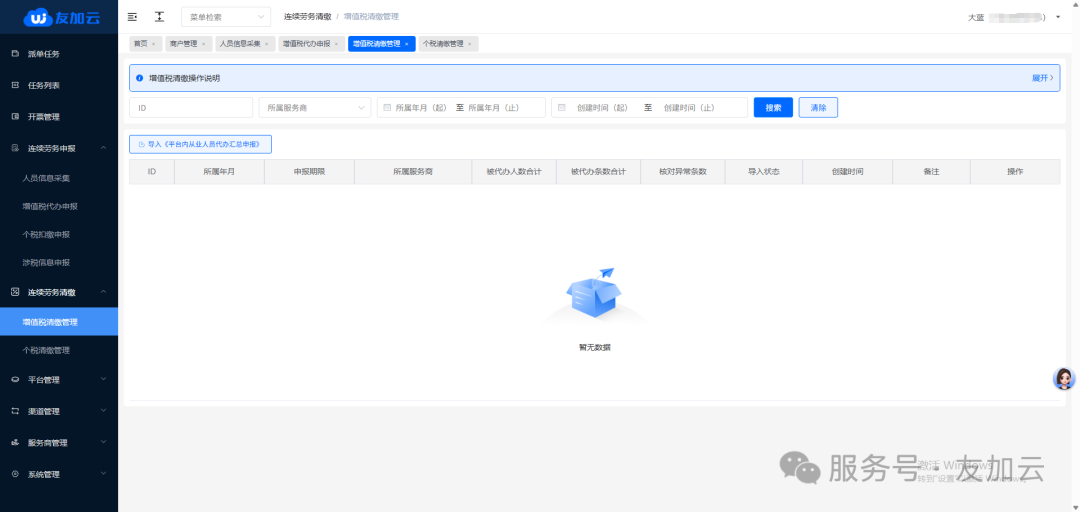The height and width of the screenshot is (512, 1080).
Task: Switch to the 人员信息采集 tab
Action: point(240,43)
